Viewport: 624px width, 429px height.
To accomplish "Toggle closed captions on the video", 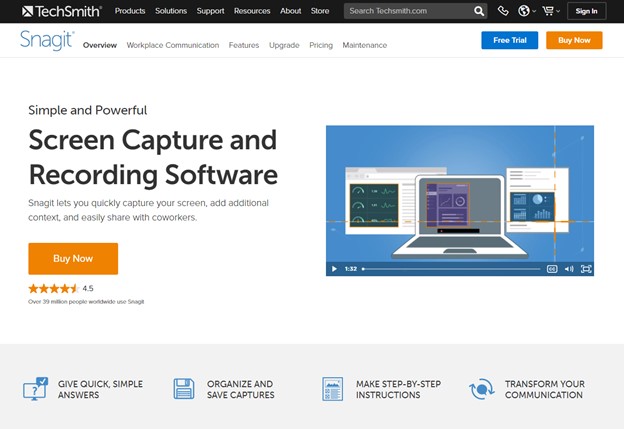I will click(x=552, y=269).
